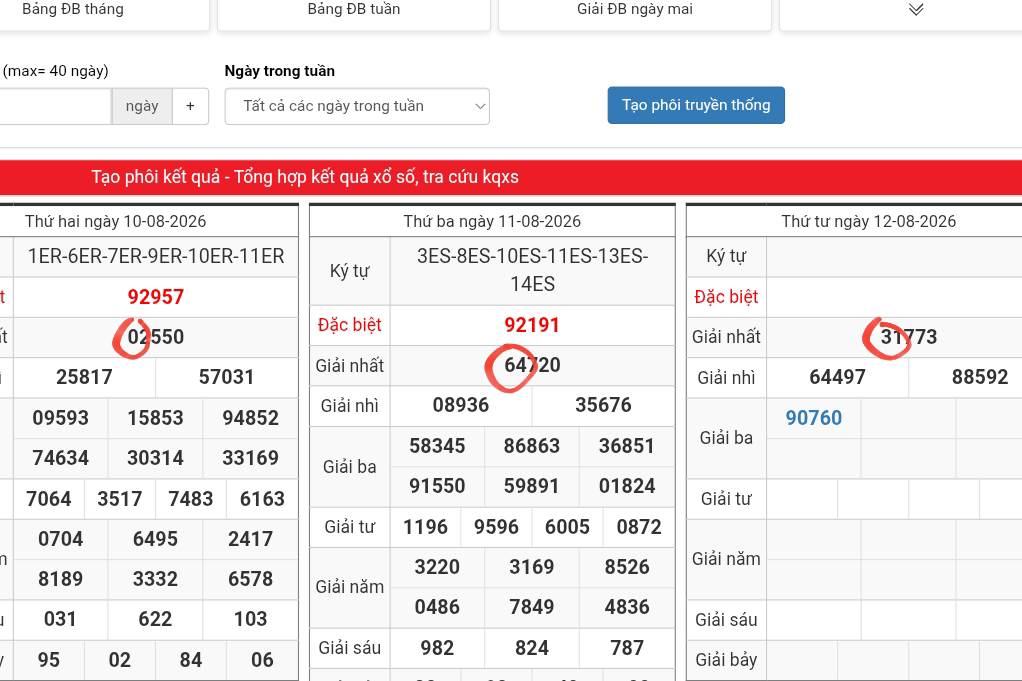This screenshot has width=1022, height=681.
Task: Click second prize number 35676
Action: (x=603, y=405)
